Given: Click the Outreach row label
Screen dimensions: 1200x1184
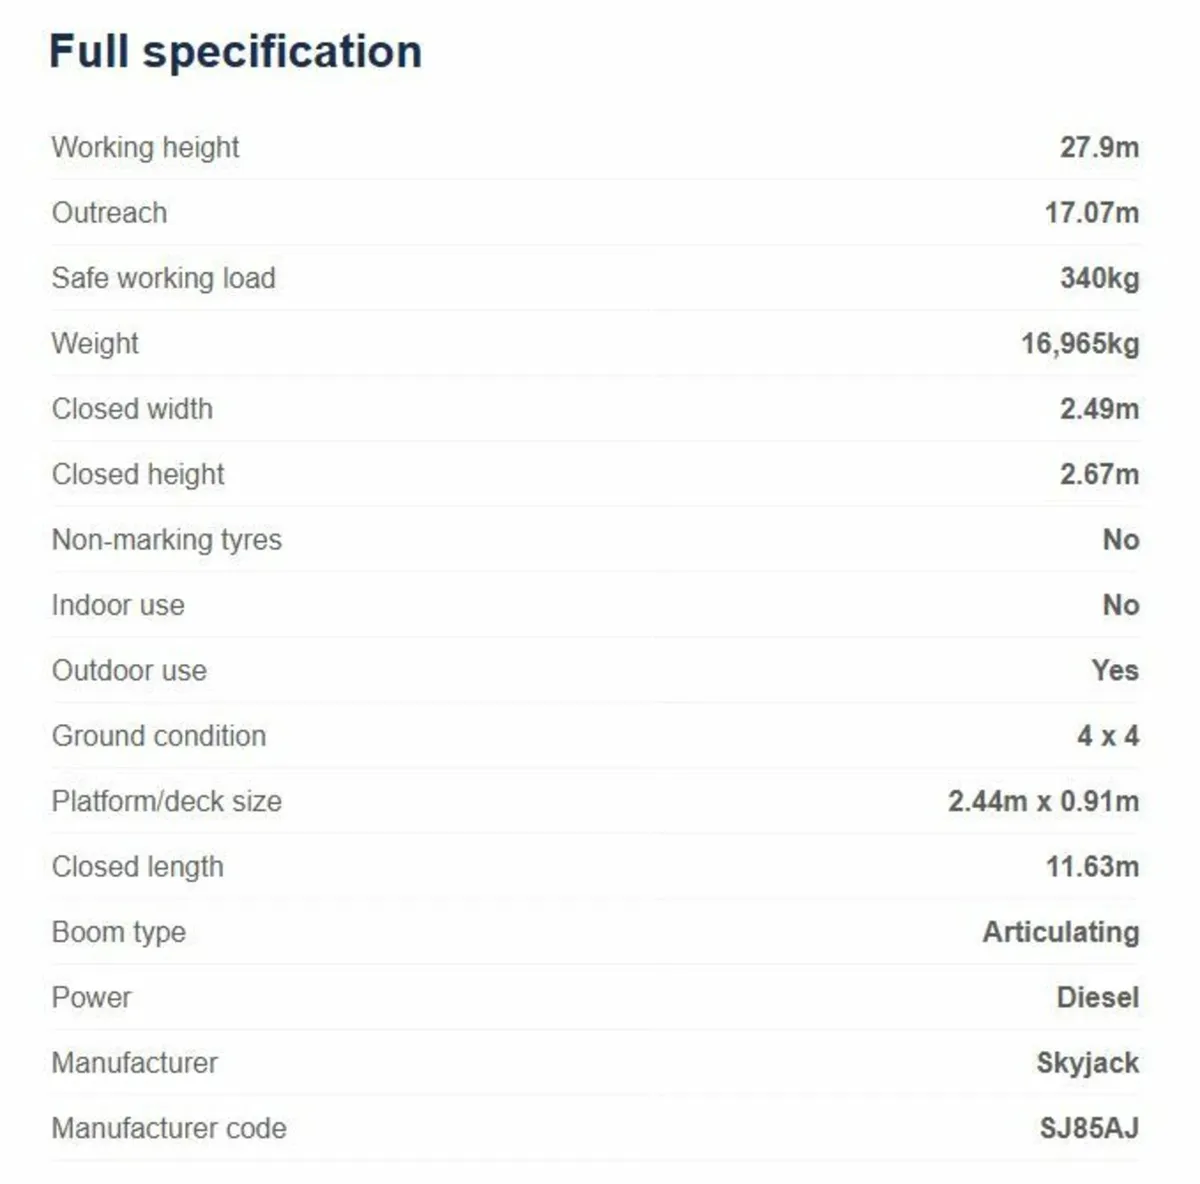Looking at the screenshot, I should (x=109, y=213).
